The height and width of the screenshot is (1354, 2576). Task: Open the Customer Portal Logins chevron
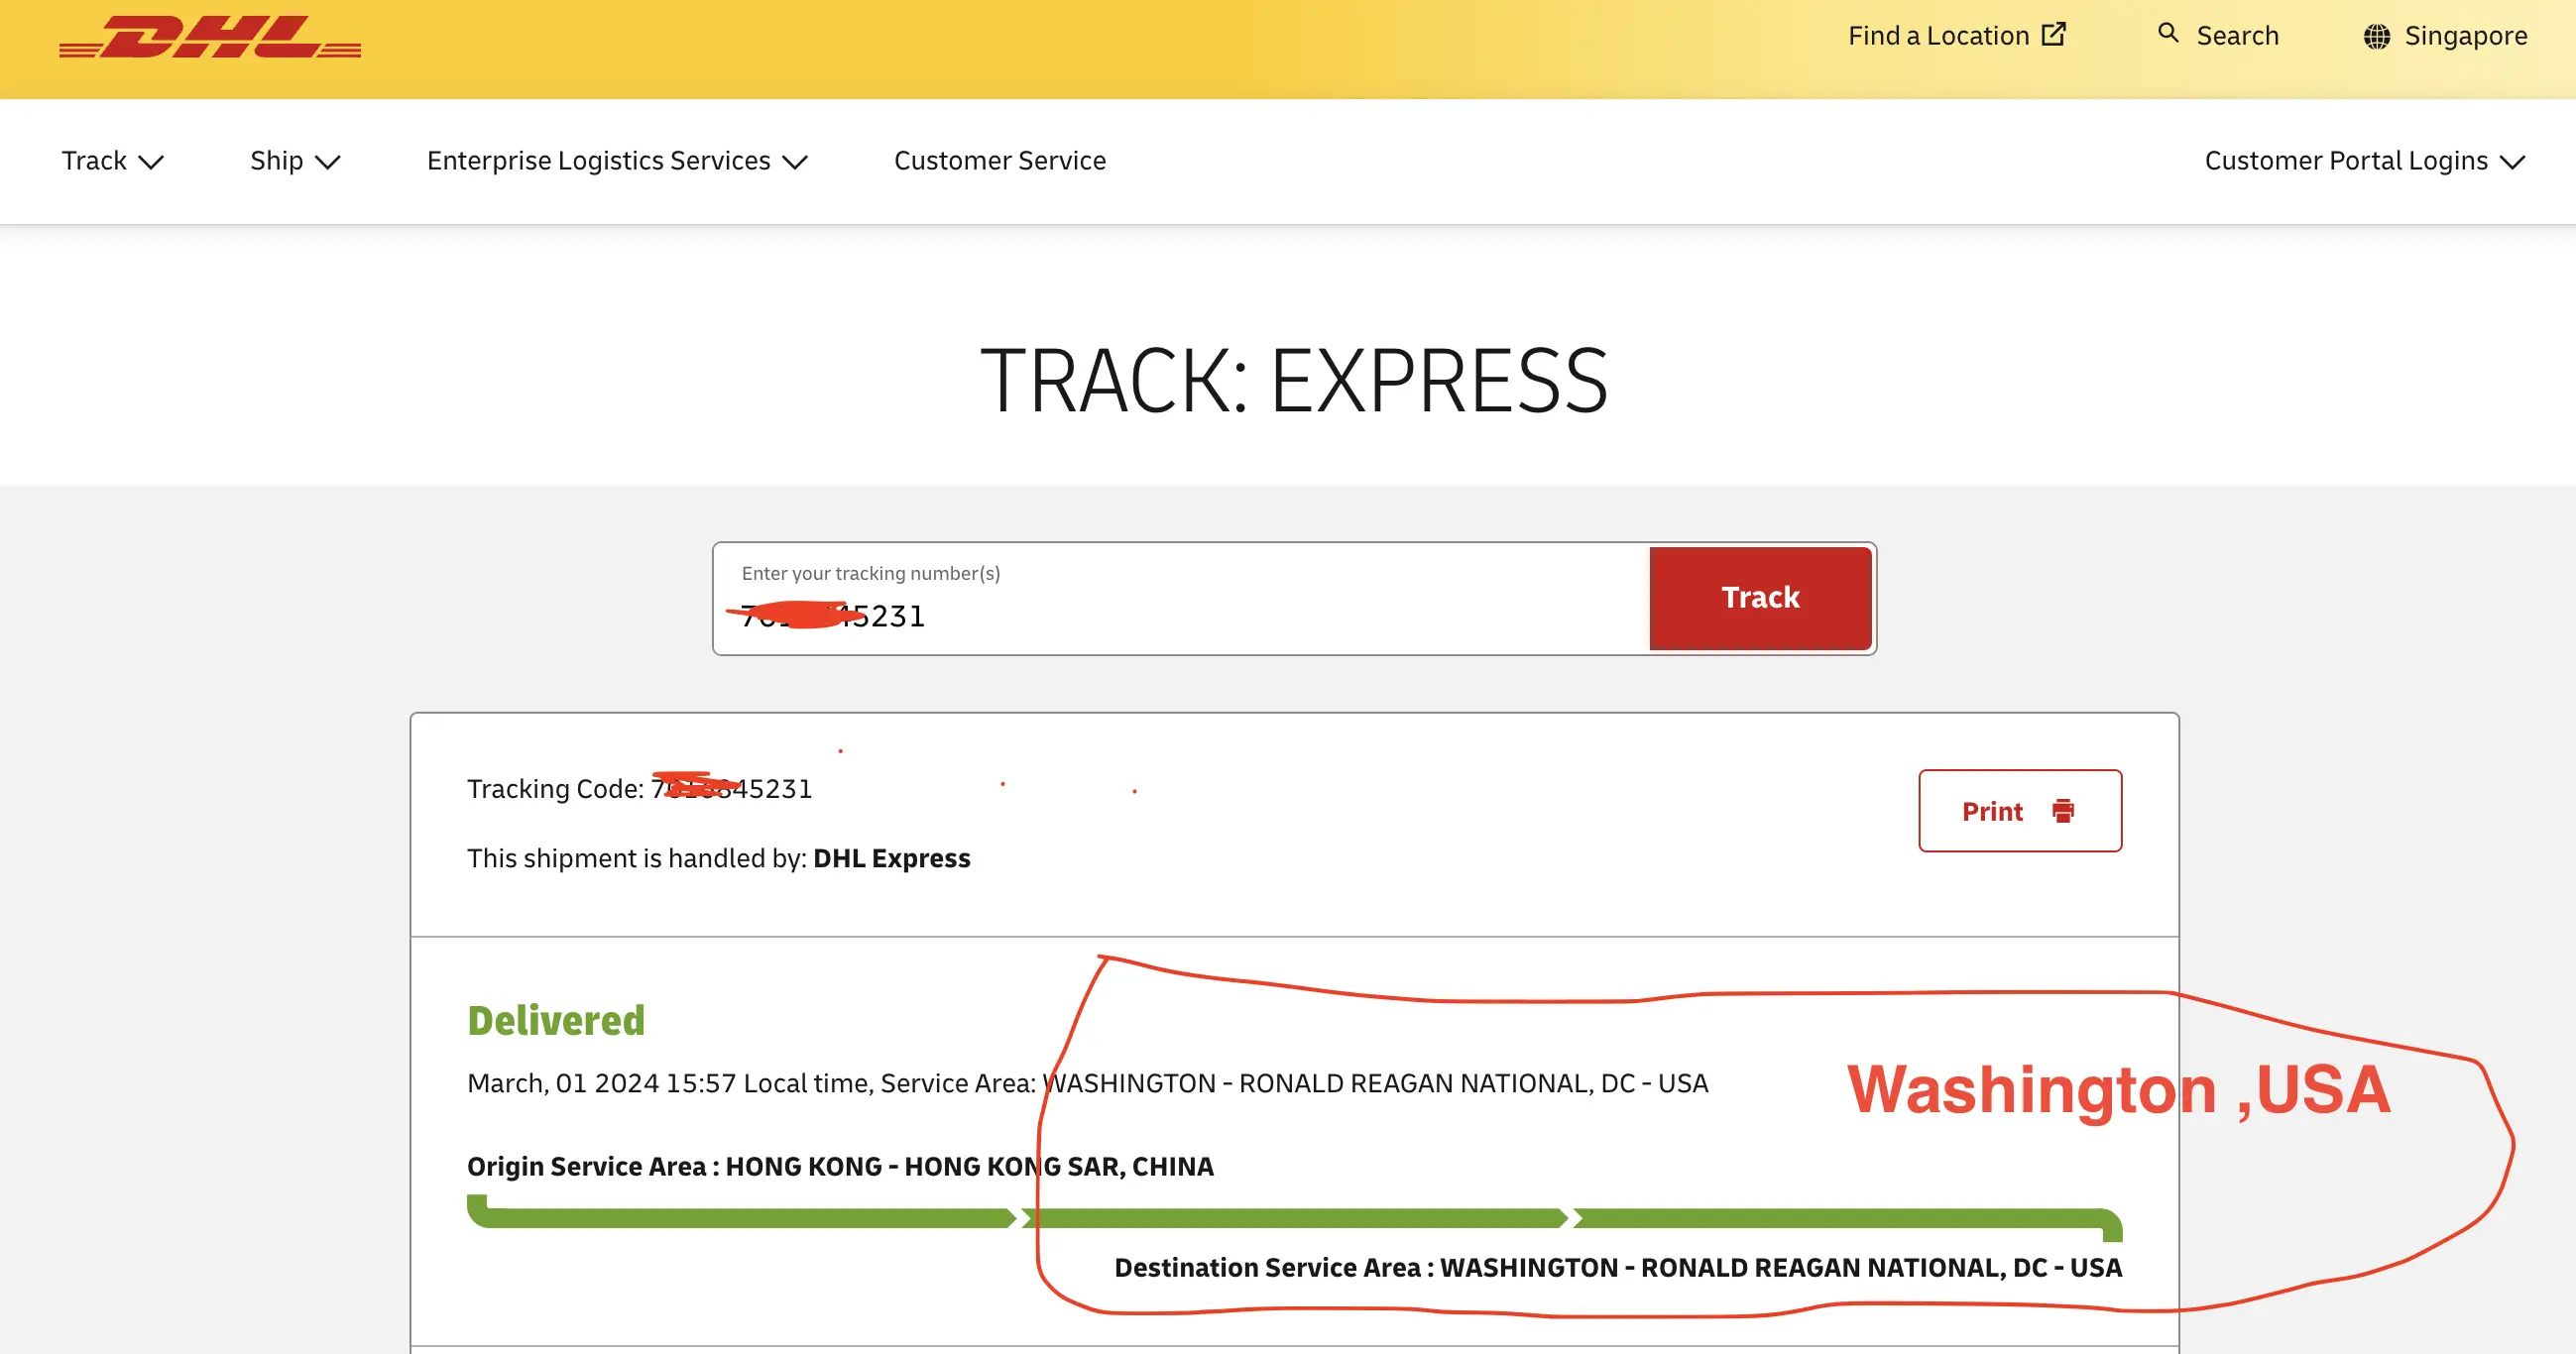pos(2512,162)
